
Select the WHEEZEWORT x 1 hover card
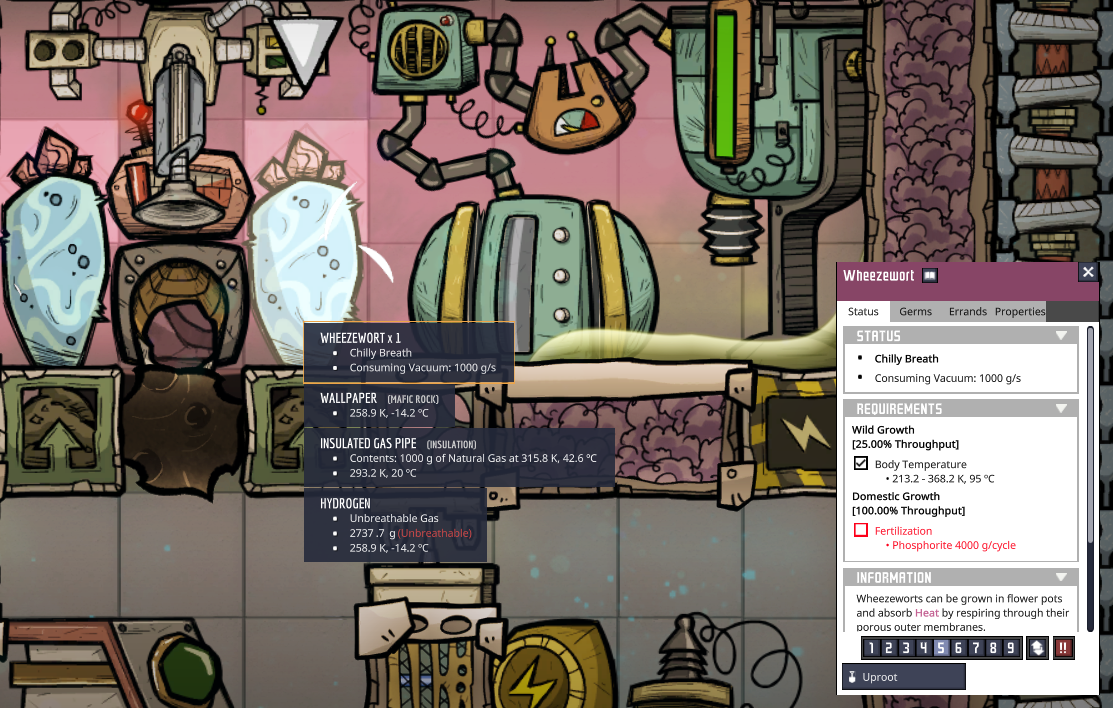(409, 352)
